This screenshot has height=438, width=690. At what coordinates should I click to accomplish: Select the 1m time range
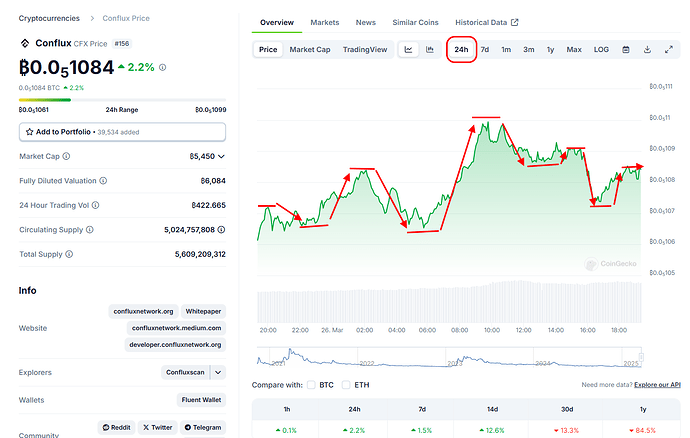click(506, 50)
